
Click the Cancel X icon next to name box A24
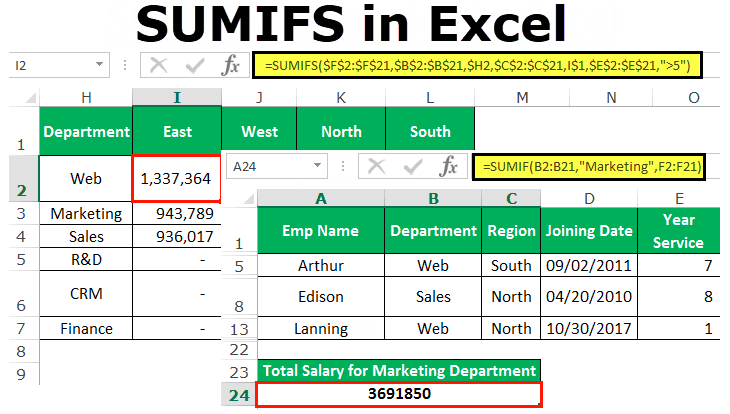[377, 166]
